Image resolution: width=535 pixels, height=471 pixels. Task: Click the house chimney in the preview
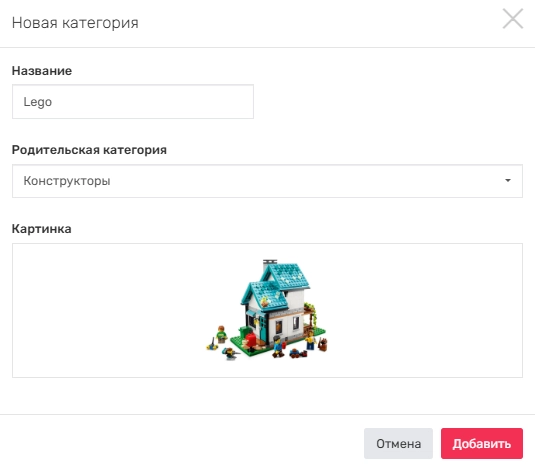270,263
